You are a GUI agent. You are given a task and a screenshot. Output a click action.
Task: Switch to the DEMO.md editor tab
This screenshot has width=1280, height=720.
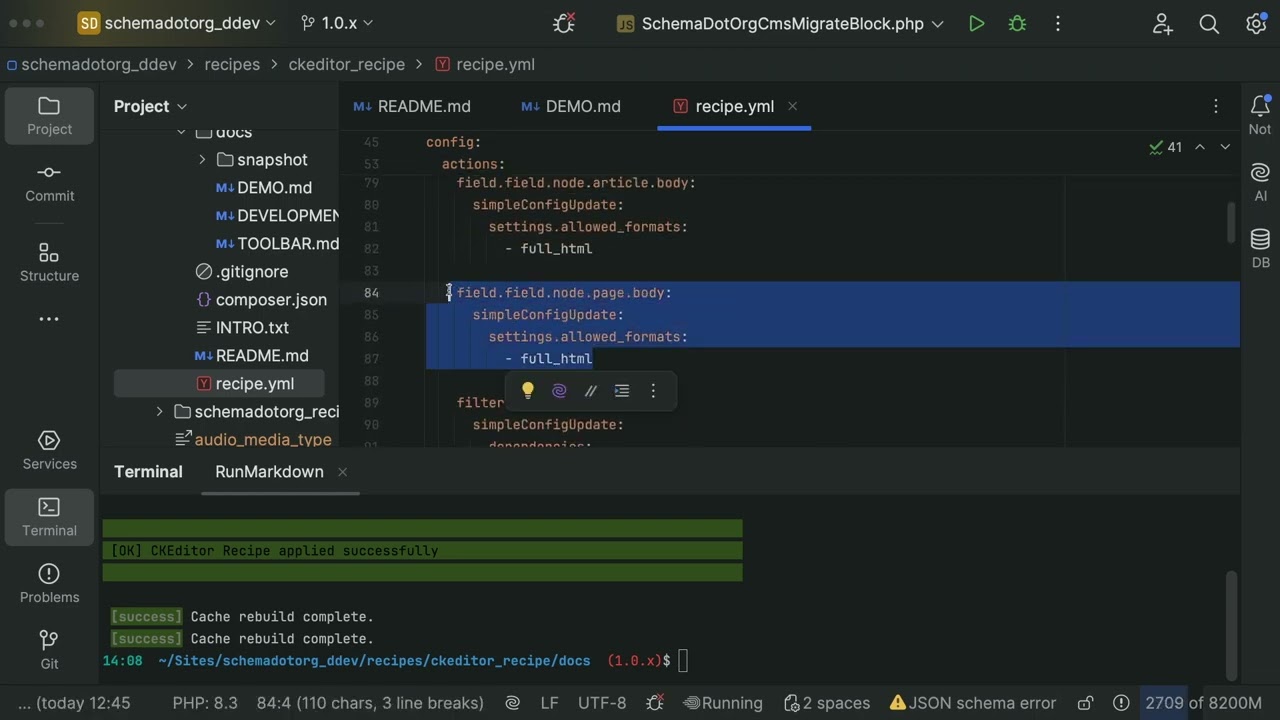(x=571, y=107)
